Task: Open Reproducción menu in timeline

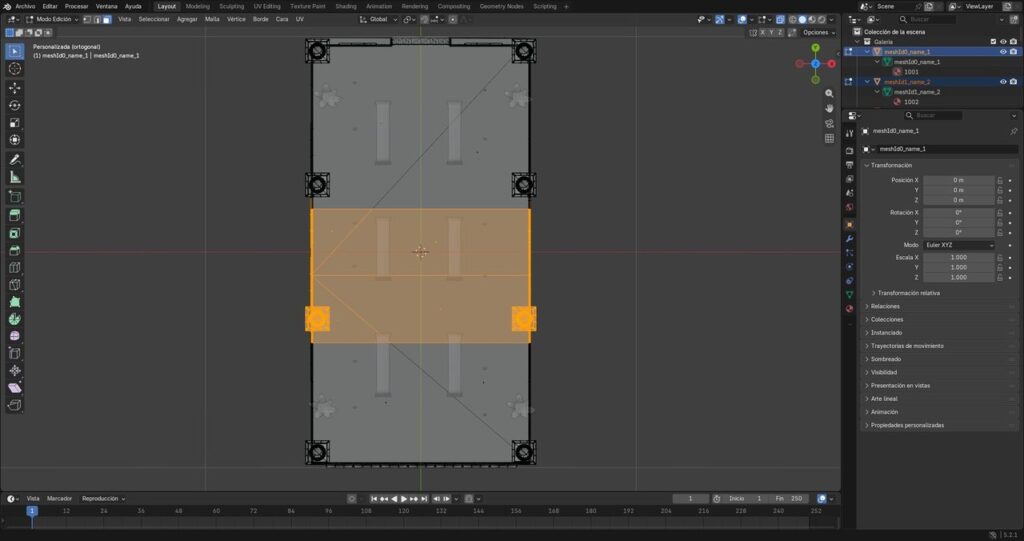Action: [103, 499]
